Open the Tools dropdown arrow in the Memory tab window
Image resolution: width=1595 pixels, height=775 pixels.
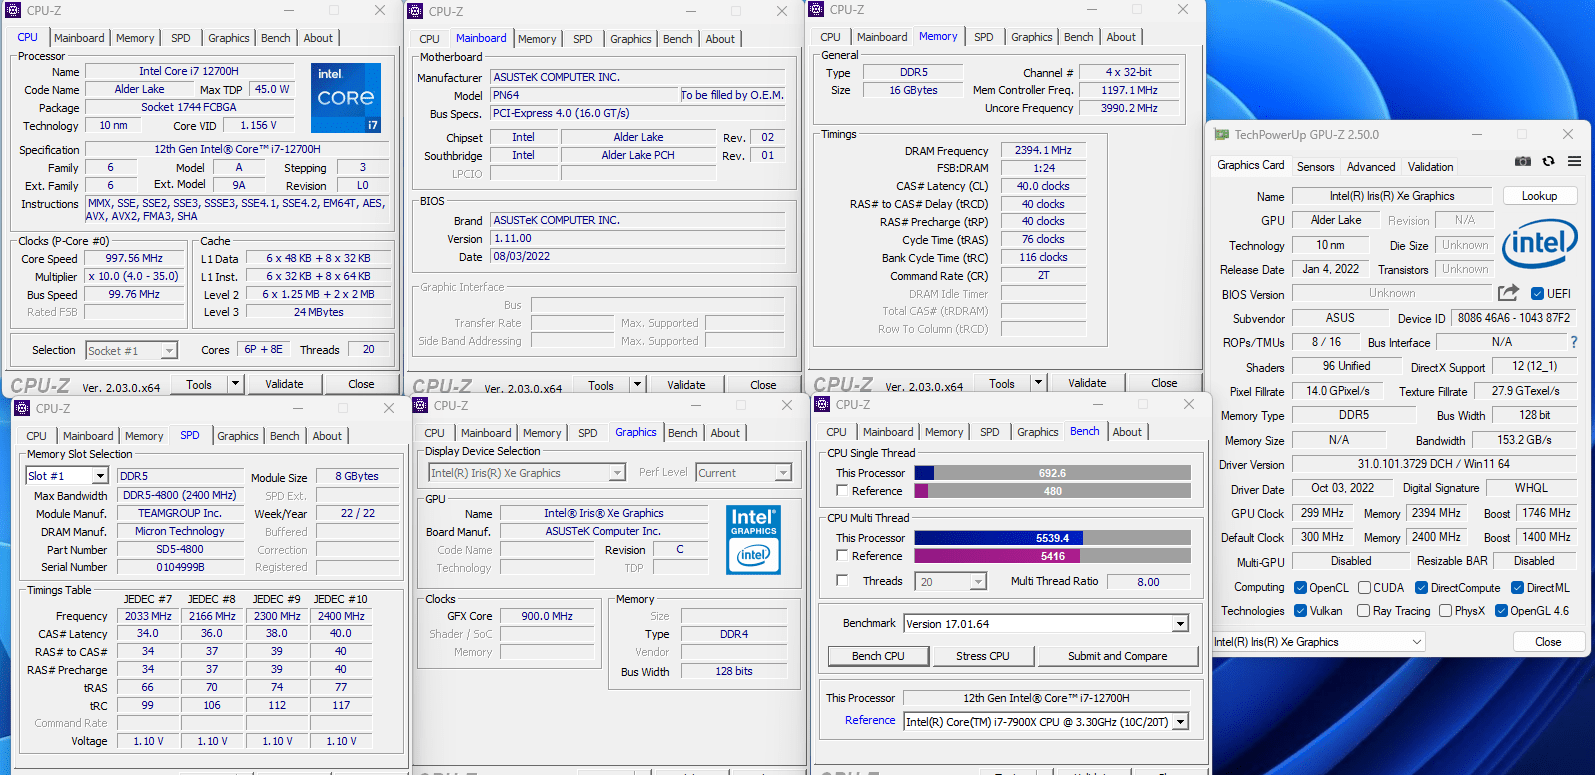pos(1038,383)
